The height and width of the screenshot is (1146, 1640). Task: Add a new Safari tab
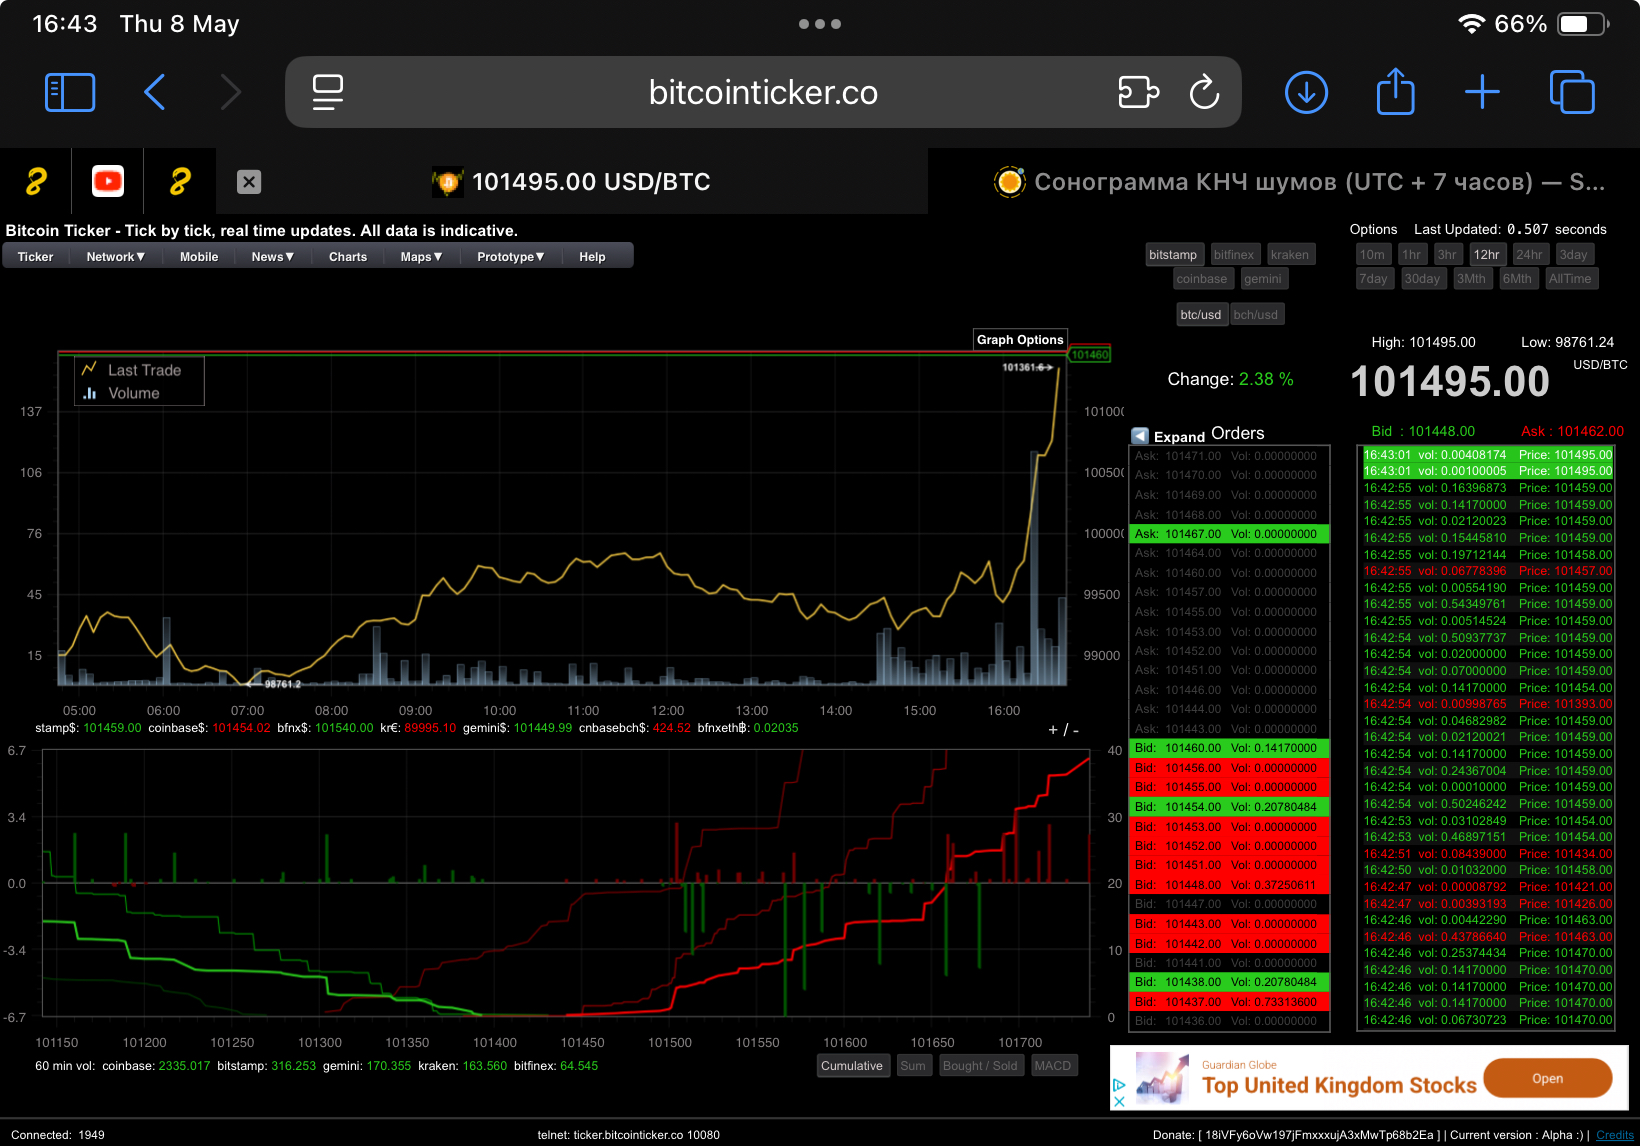[x=1482, y=92]
